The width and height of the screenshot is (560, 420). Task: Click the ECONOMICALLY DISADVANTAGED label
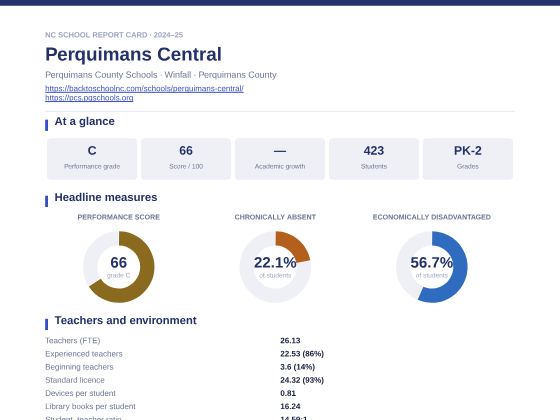coord(432,217)
